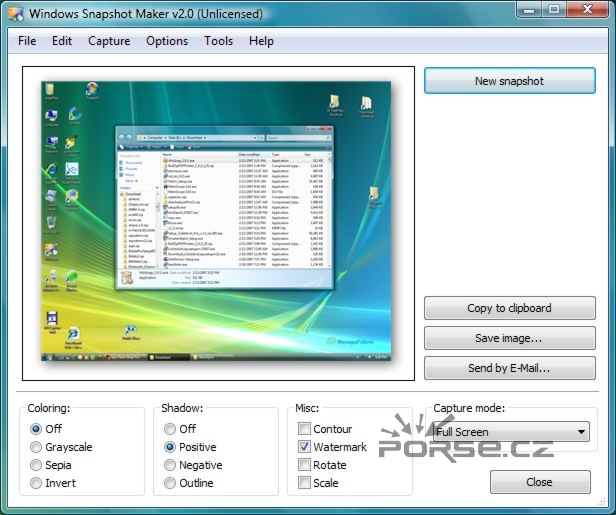Enable the Contour checkbox
616x515 pixels.
click(305, 429)
